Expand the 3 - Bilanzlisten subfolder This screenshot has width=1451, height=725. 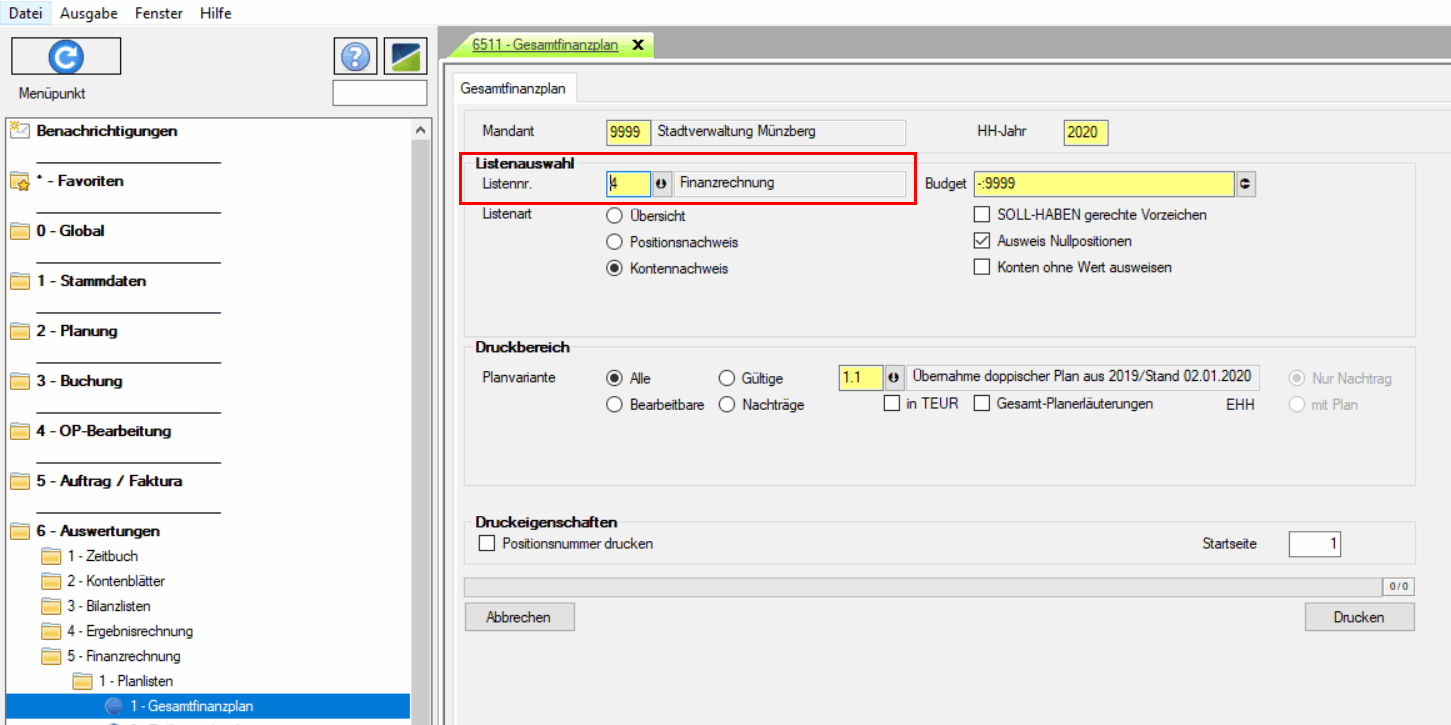50,606
